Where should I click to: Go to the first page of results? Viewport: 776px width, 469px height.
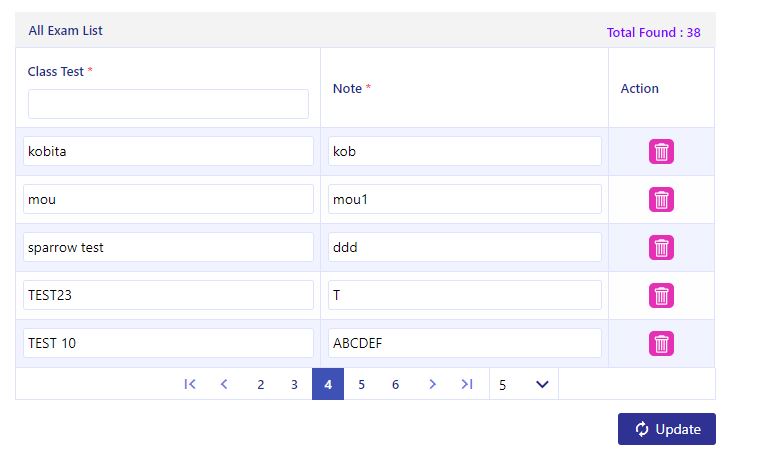190,384
